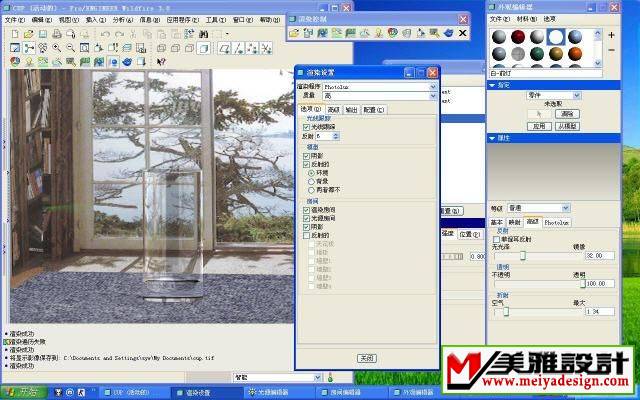The height and width of the screenshot is (400, 640).
Task: Click the 清除 button in the appearance editor
Action: pos(567,114)
